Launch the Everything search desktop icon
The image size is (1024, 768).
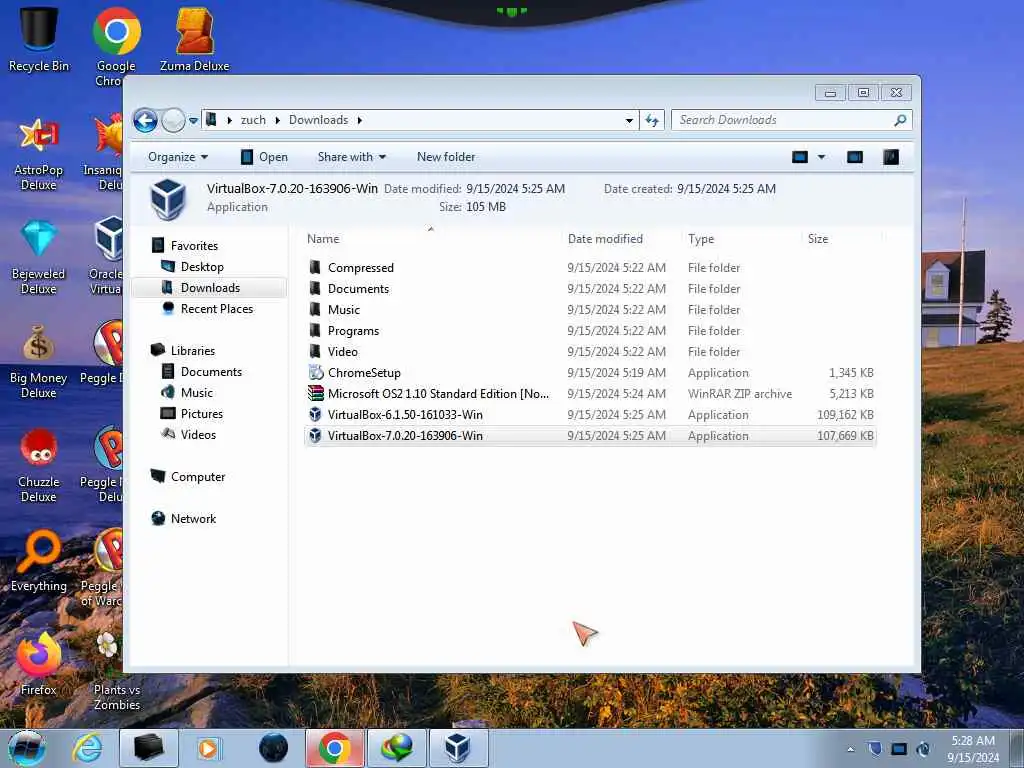pyautogui.click(x=39, y=562)
